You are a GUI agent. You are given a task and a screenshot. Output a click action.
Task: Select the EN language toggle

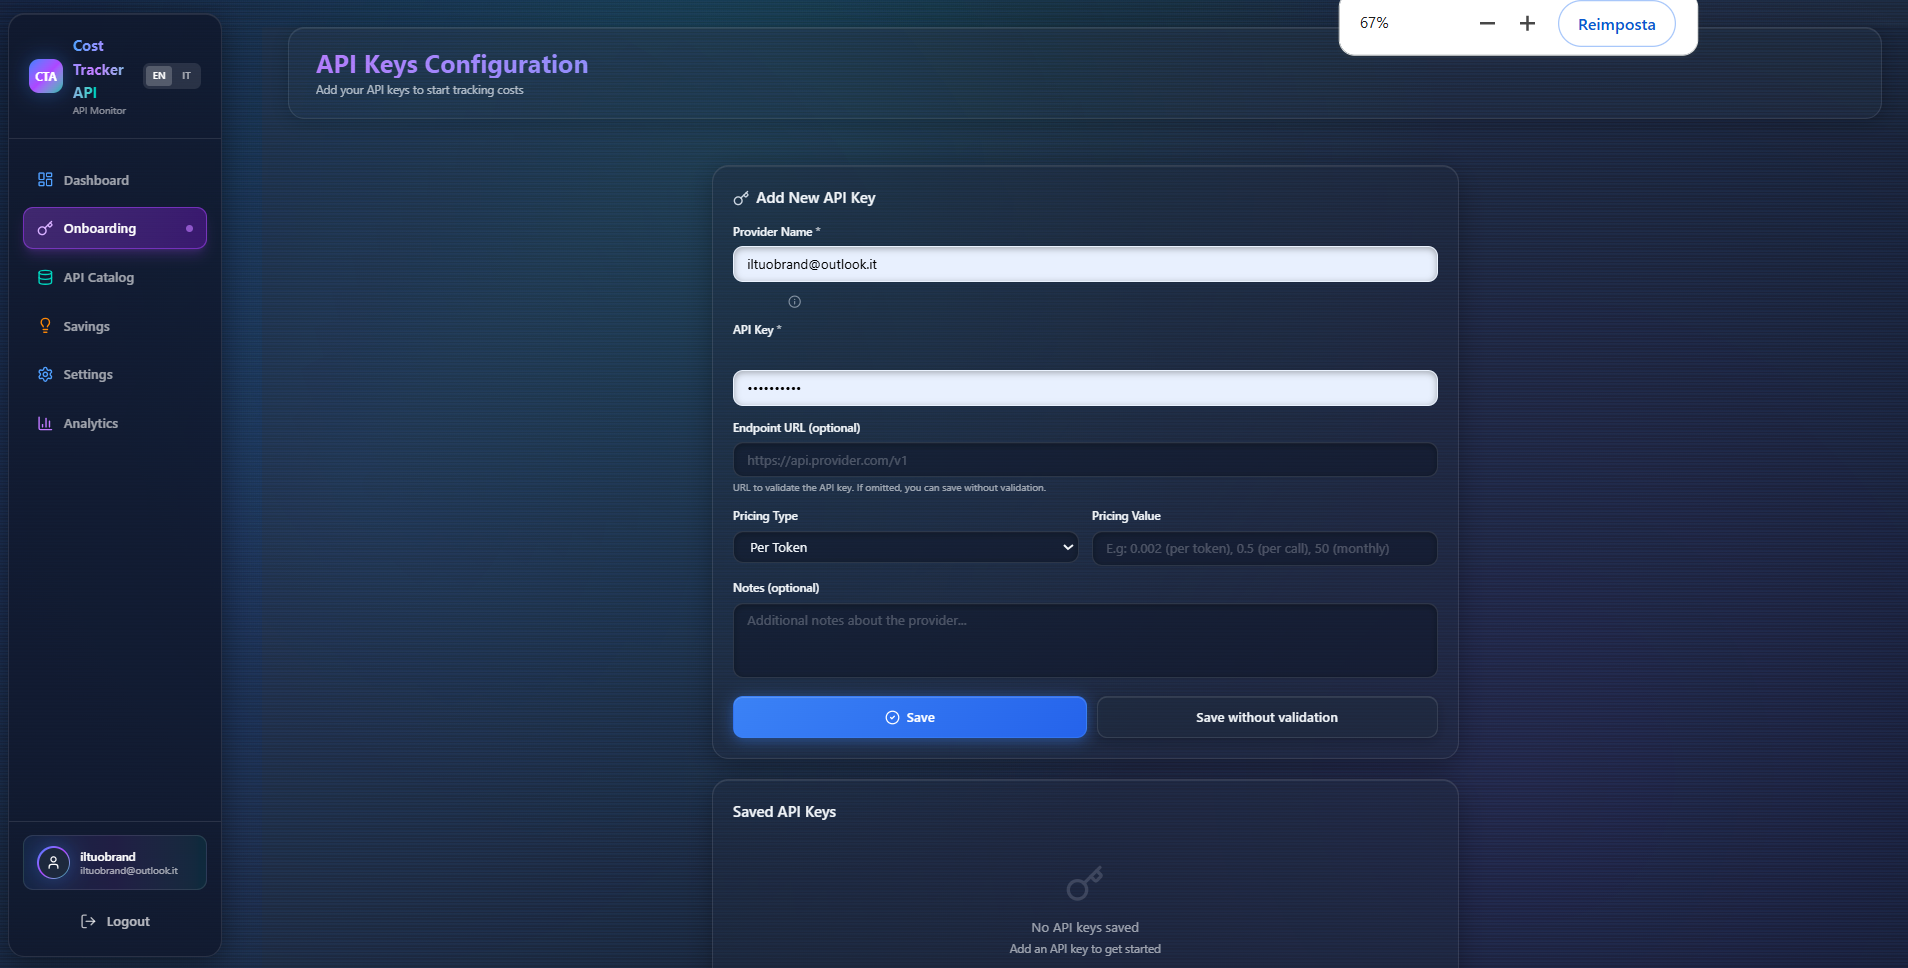coord(159,75)
